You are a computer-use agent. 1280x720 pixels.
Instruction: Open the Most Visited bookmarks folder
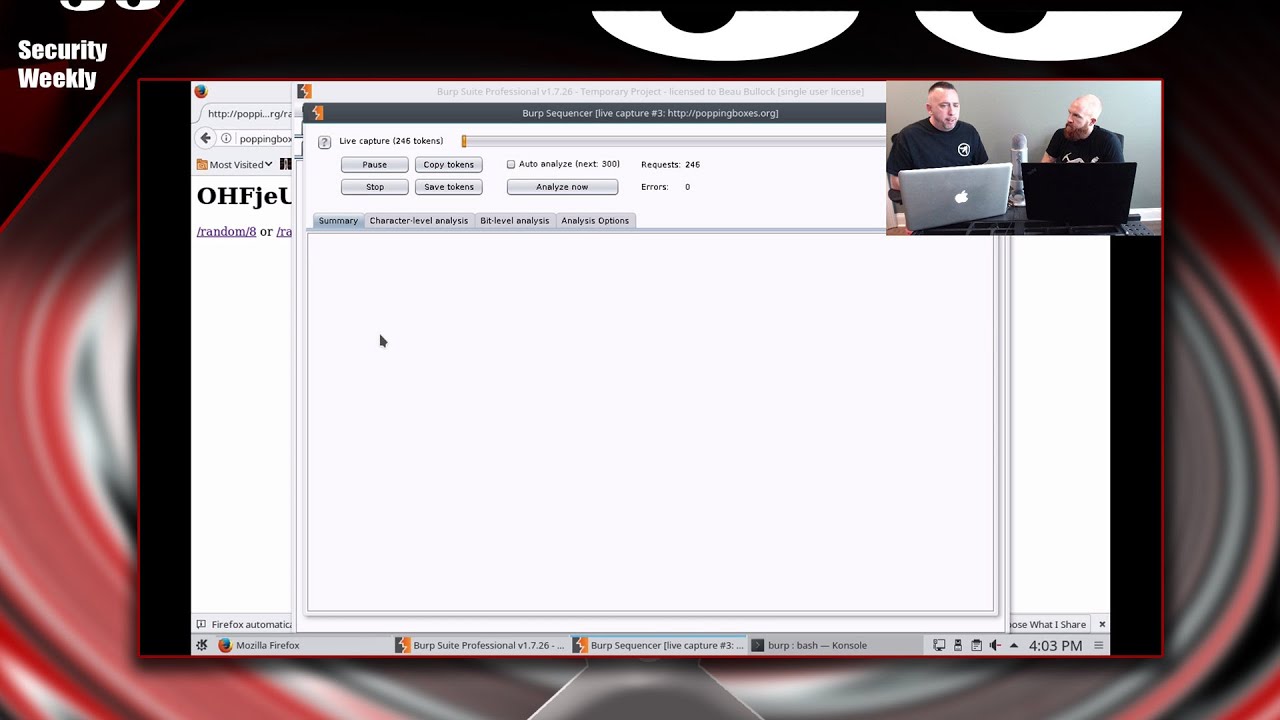click(235, 164)
